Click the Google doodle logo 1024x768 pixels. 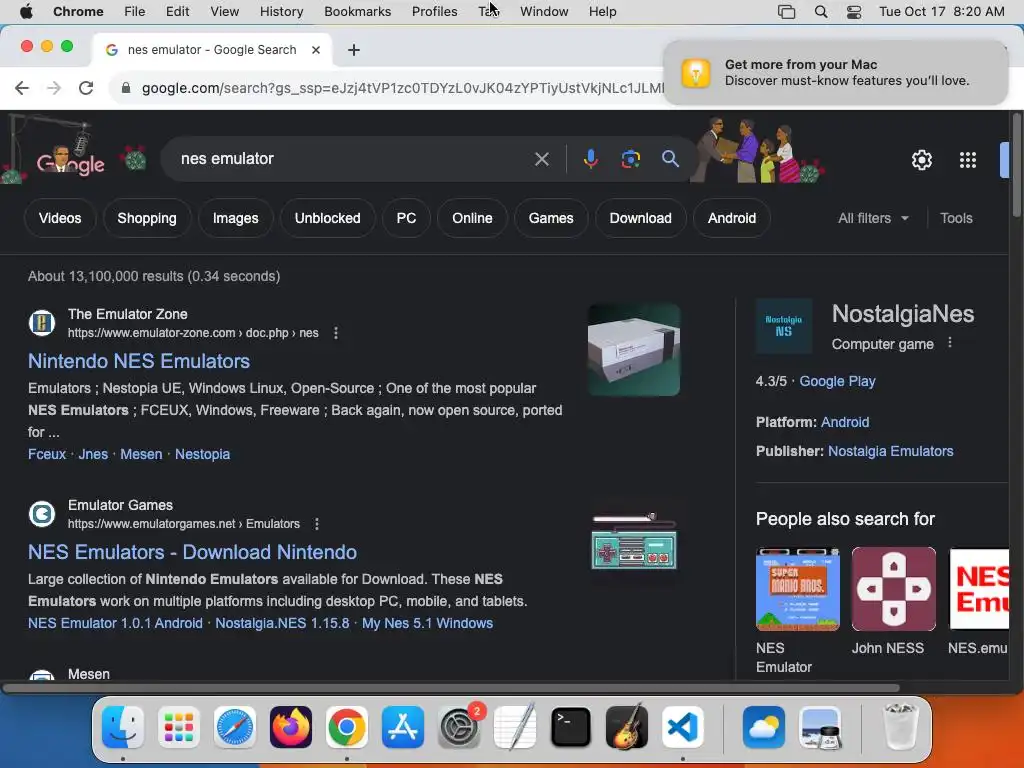tap(70, 160)
